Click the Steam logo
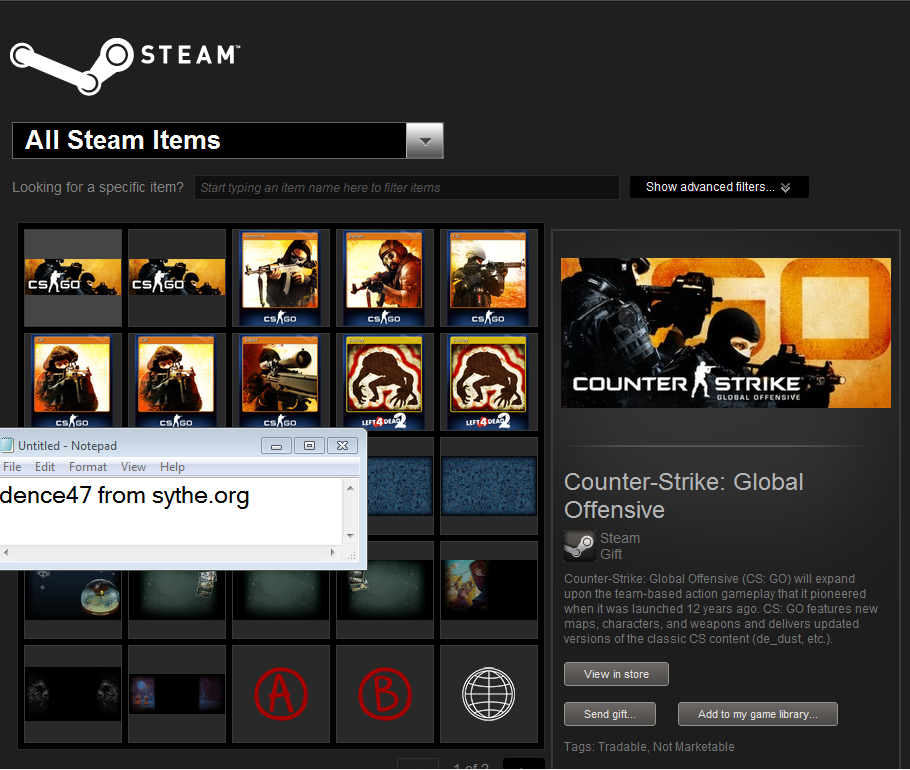 [x=125, y=66]
